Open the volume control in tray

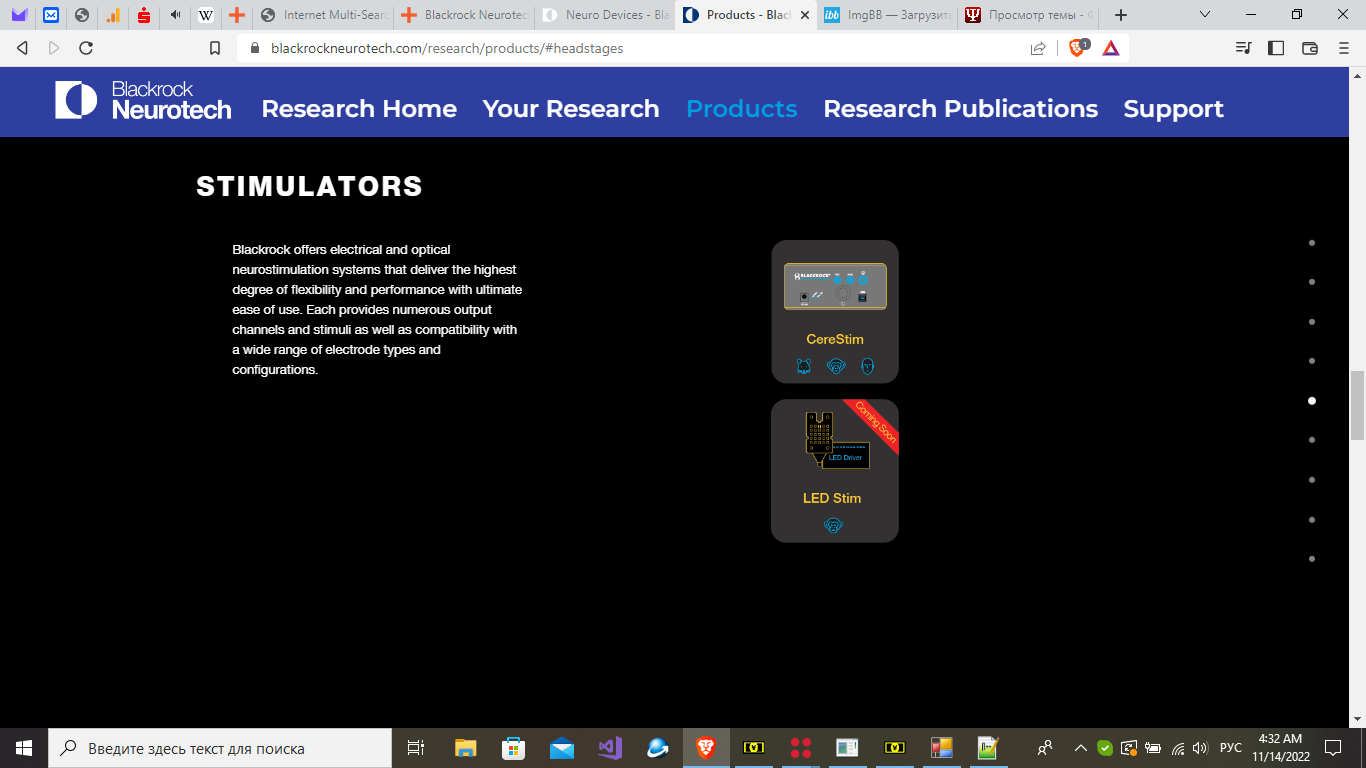pyautogui.click(x=1200, y=748)
